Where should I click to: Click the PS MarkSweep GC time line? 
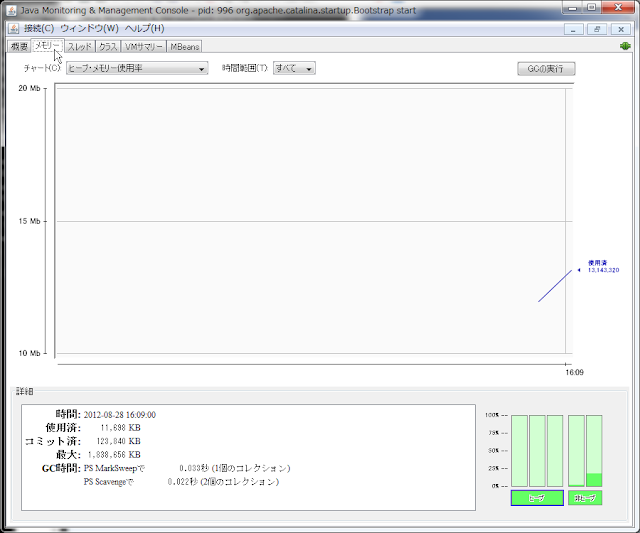pyautogui.click(x=187, y=469)
